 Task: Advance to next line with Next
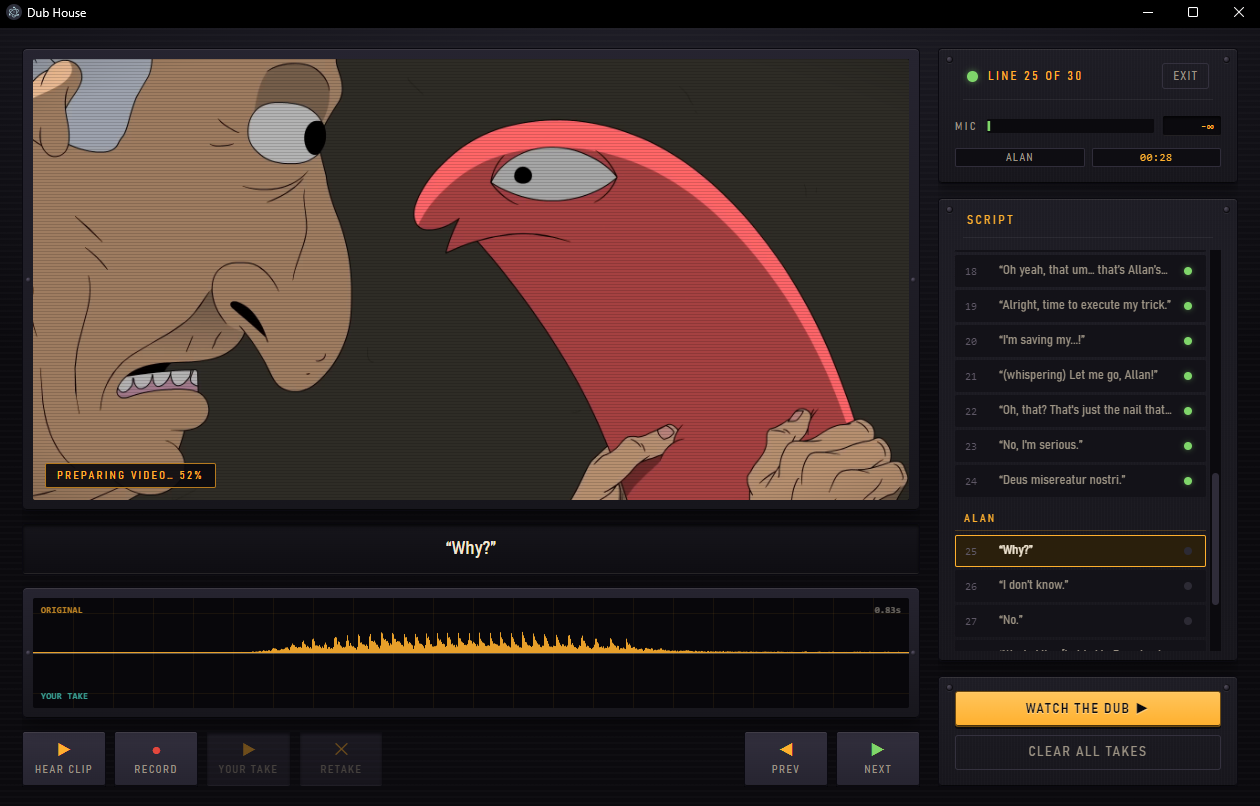878,758
